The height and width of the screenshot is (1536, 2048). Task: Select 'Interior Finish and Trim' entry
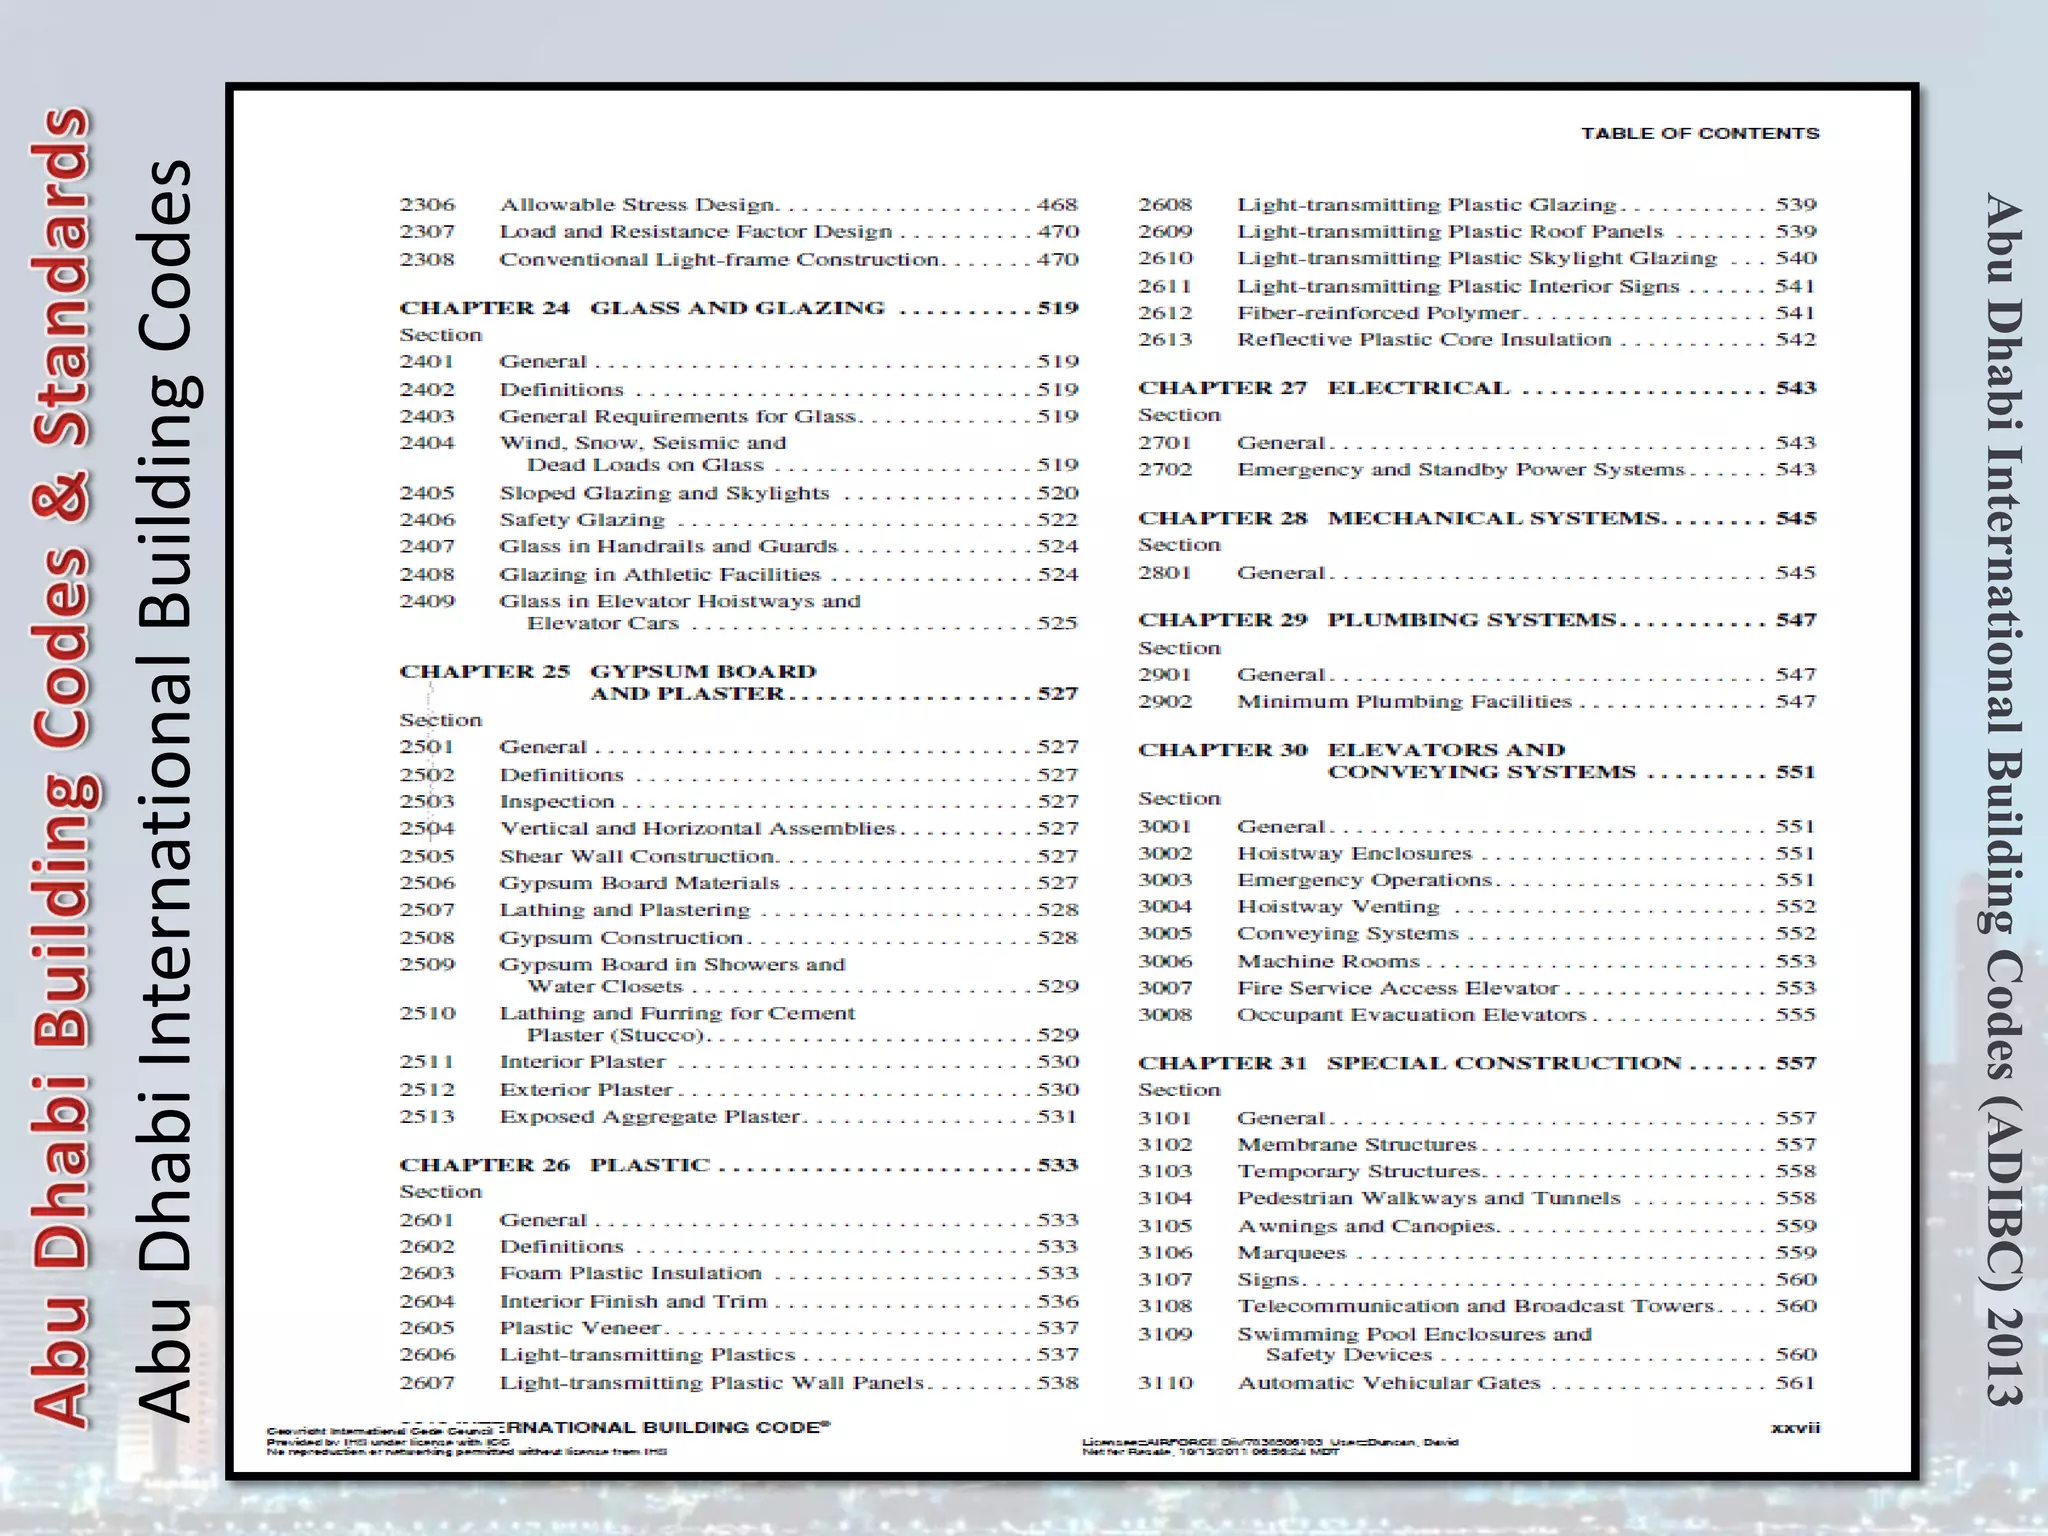click(739, 1301)
